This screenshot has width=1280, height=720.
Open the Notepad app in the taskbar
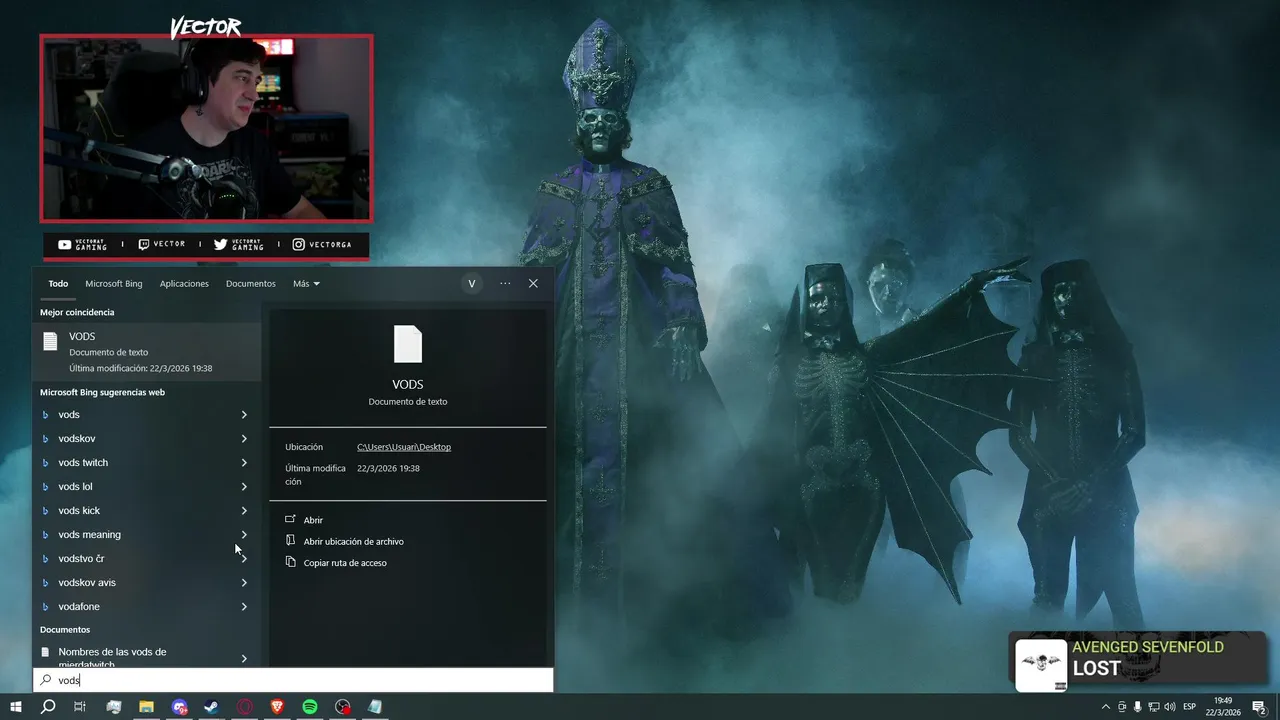point(375,707)
